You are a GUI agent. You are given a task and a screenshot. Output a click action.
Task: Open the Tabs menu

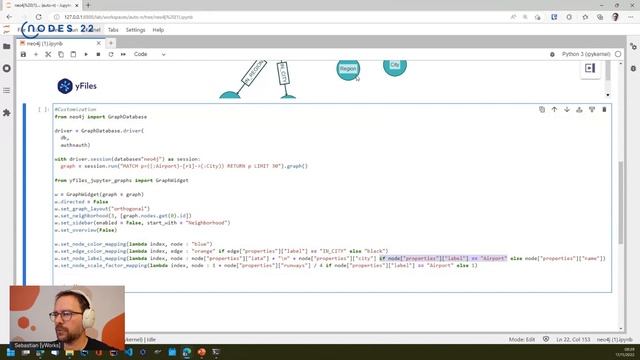pos(113,30)
